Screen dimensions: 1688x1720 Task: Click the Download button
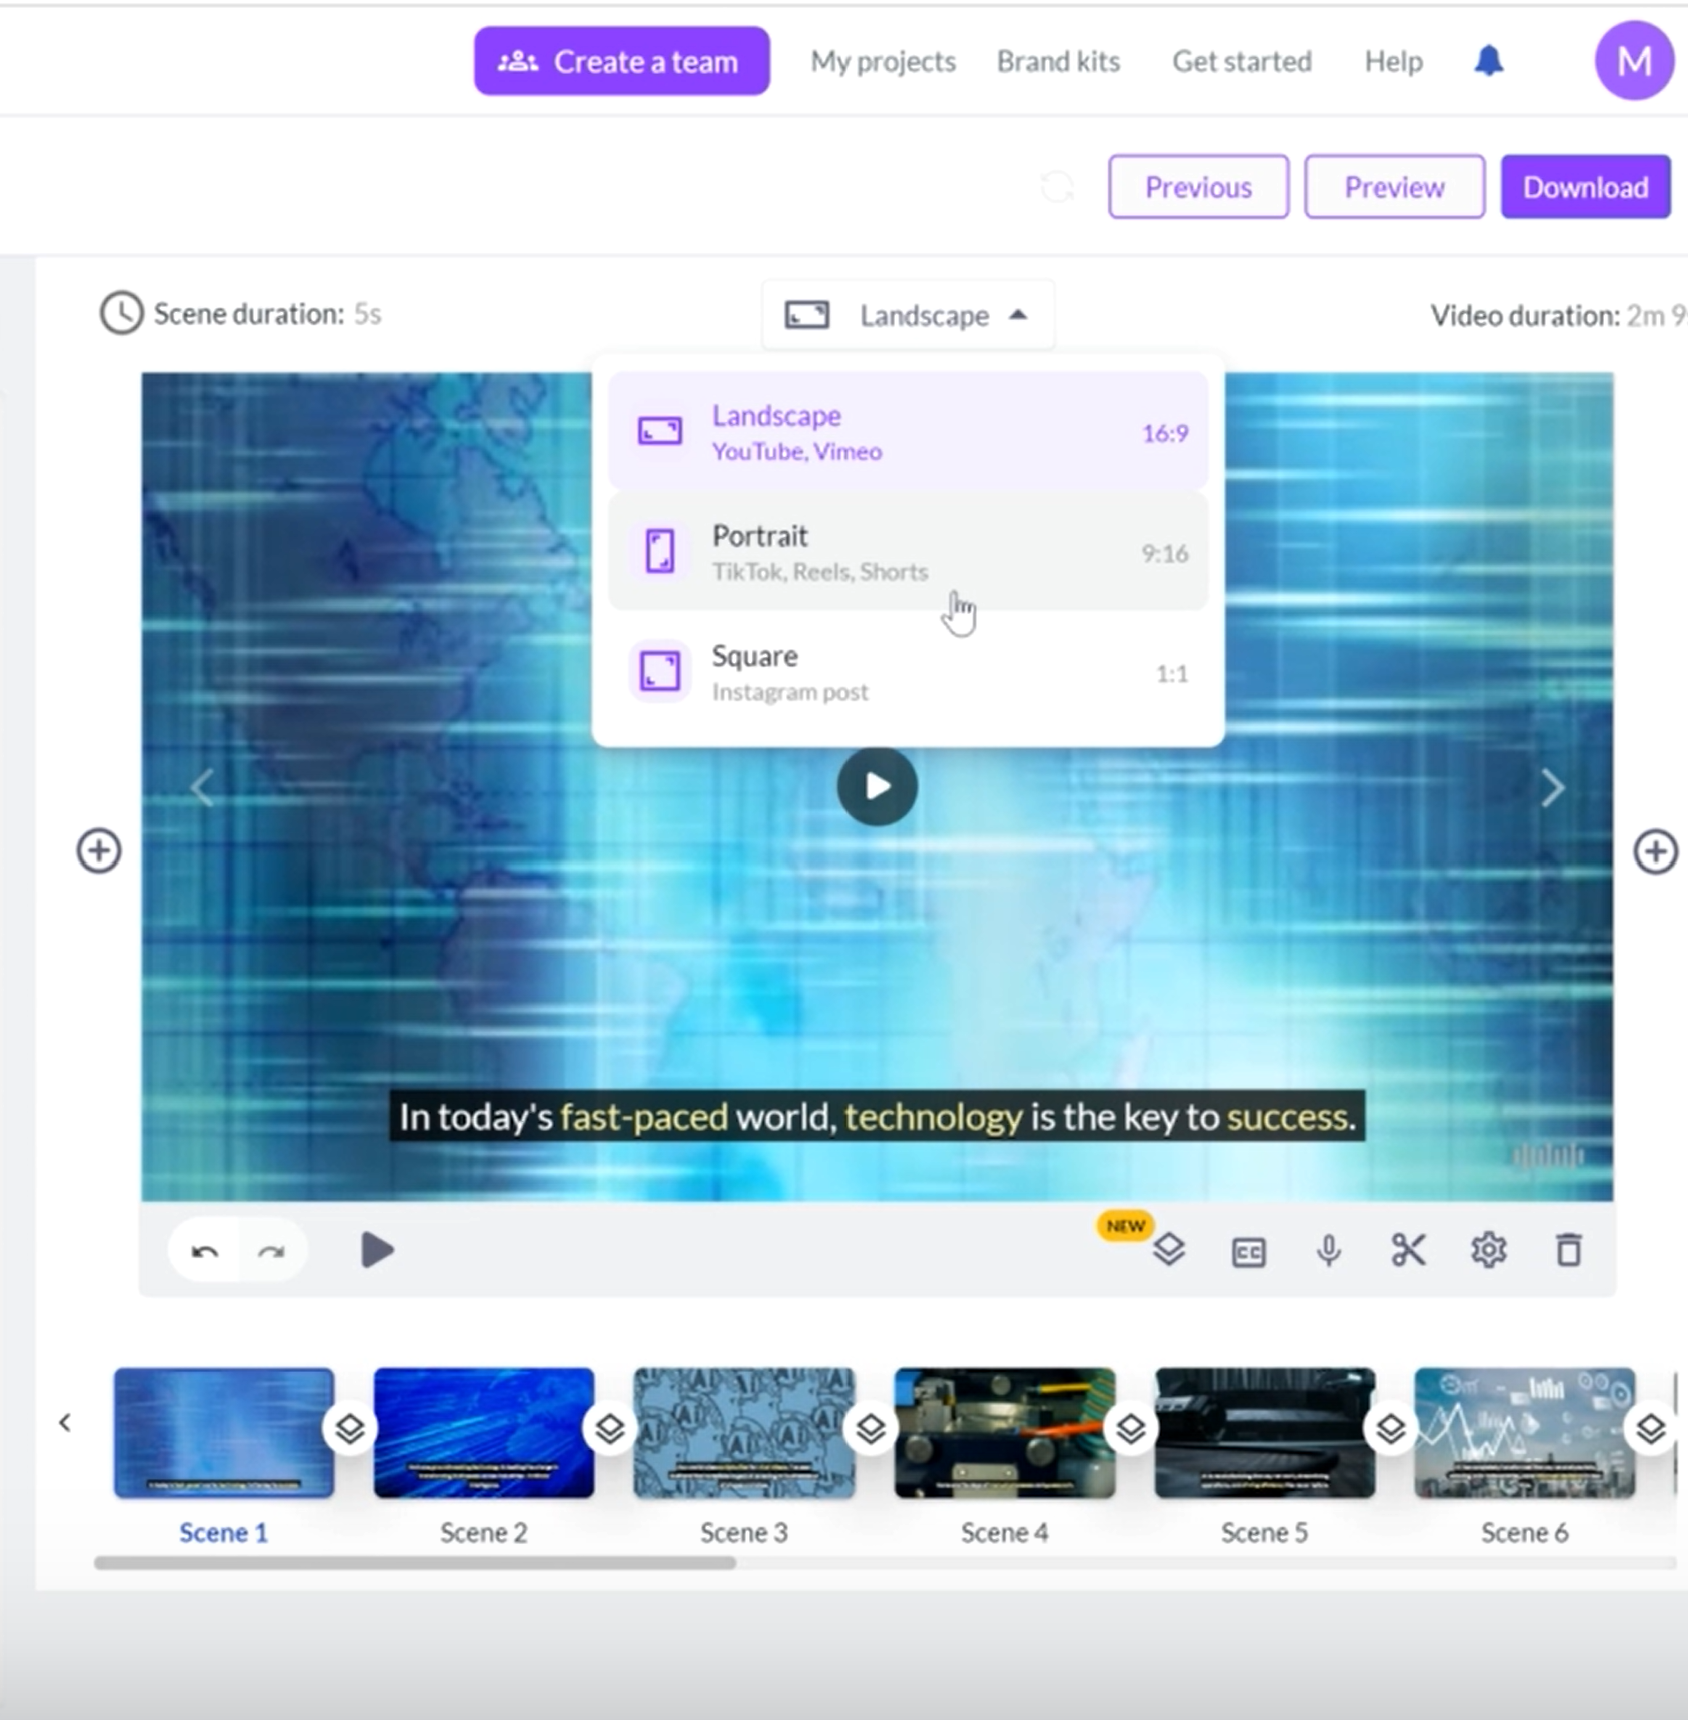[x=1585, y=187]
